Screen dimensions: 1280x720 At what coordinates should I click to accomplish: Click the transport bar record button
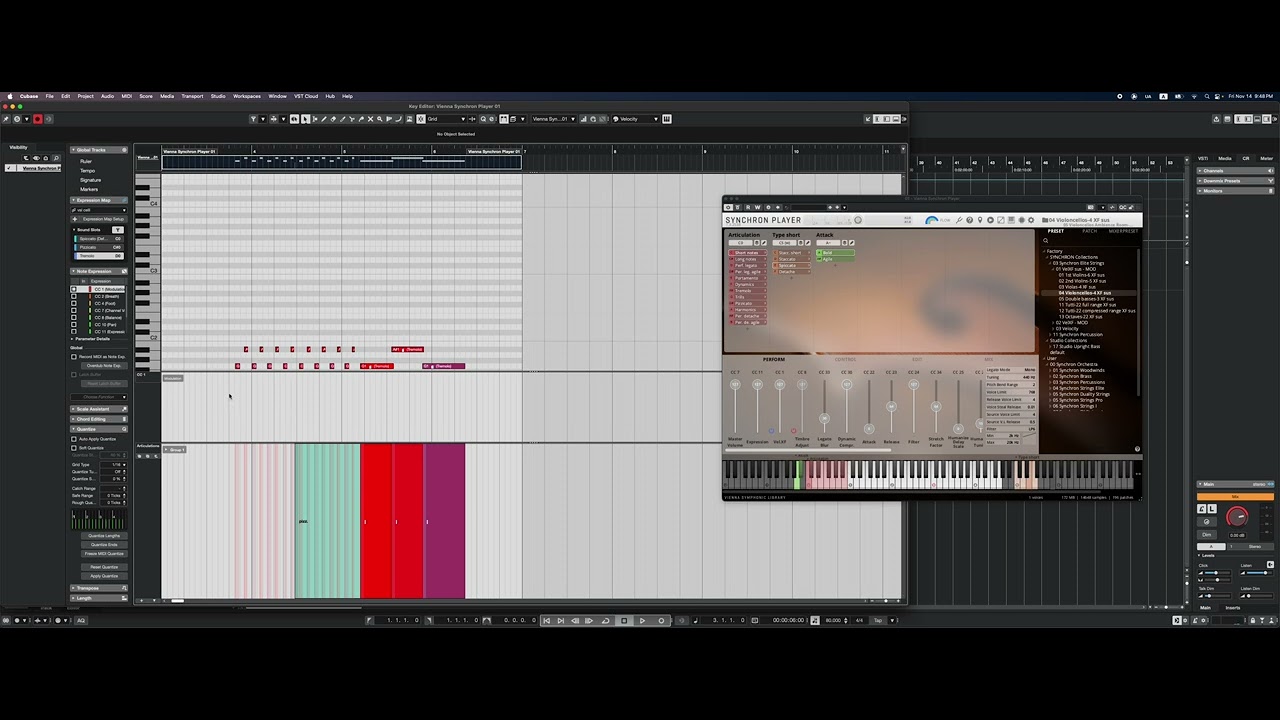click(x=661, y=620)
